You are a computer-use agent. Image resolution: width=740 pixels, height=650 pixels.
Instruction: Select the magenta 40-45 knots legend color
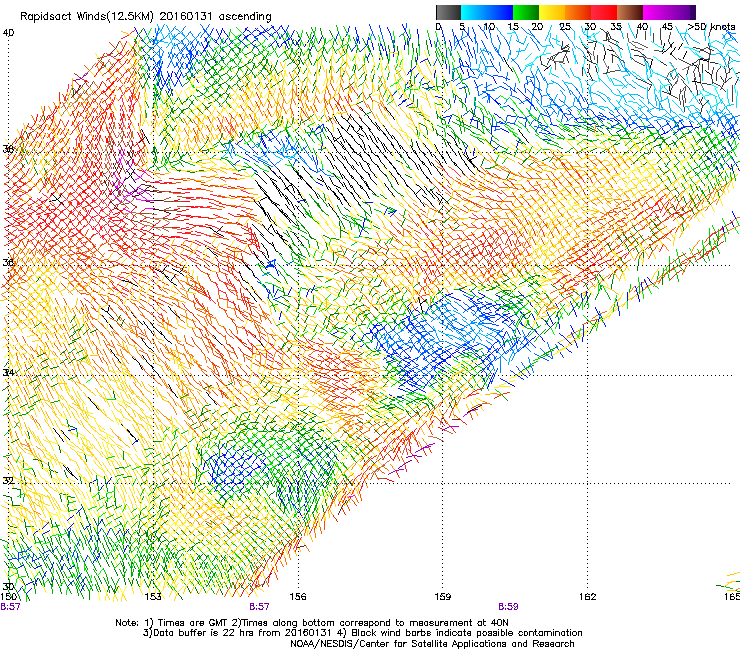[656, 12]
